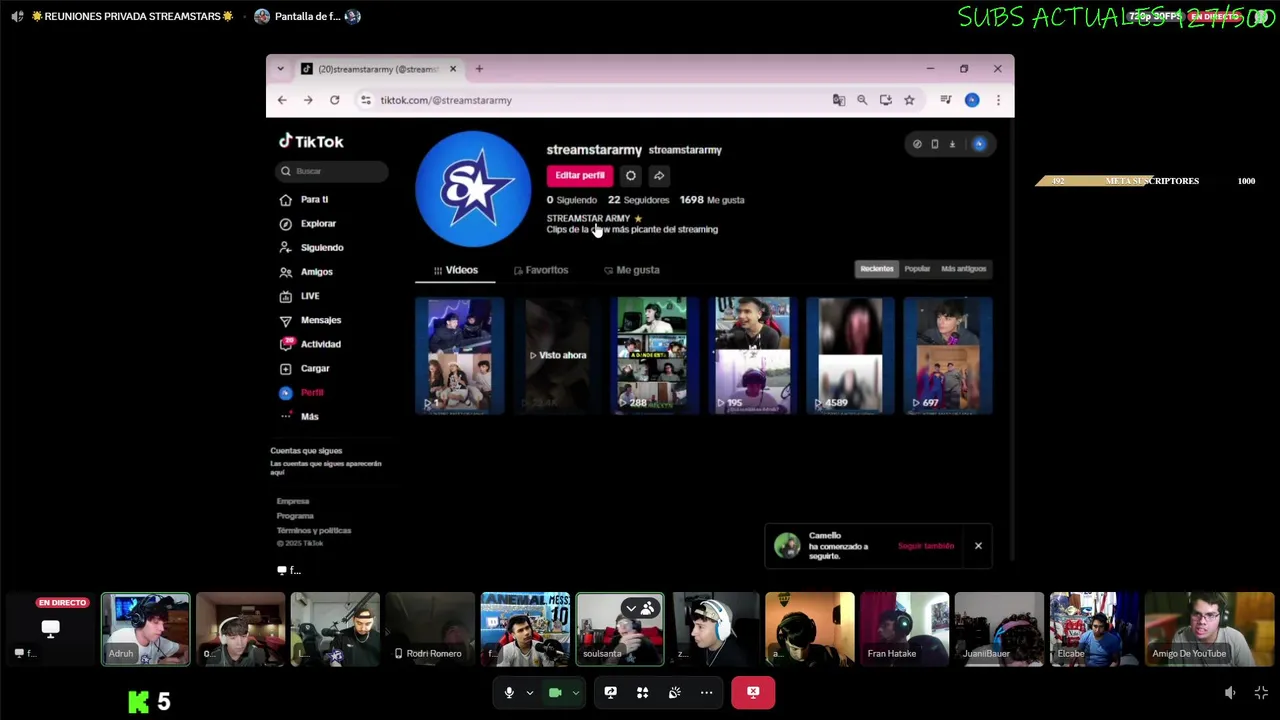This screenshot has width=1280, height=720.
Task: Click the 0 Siguiendo count
Action: [572, 200]
